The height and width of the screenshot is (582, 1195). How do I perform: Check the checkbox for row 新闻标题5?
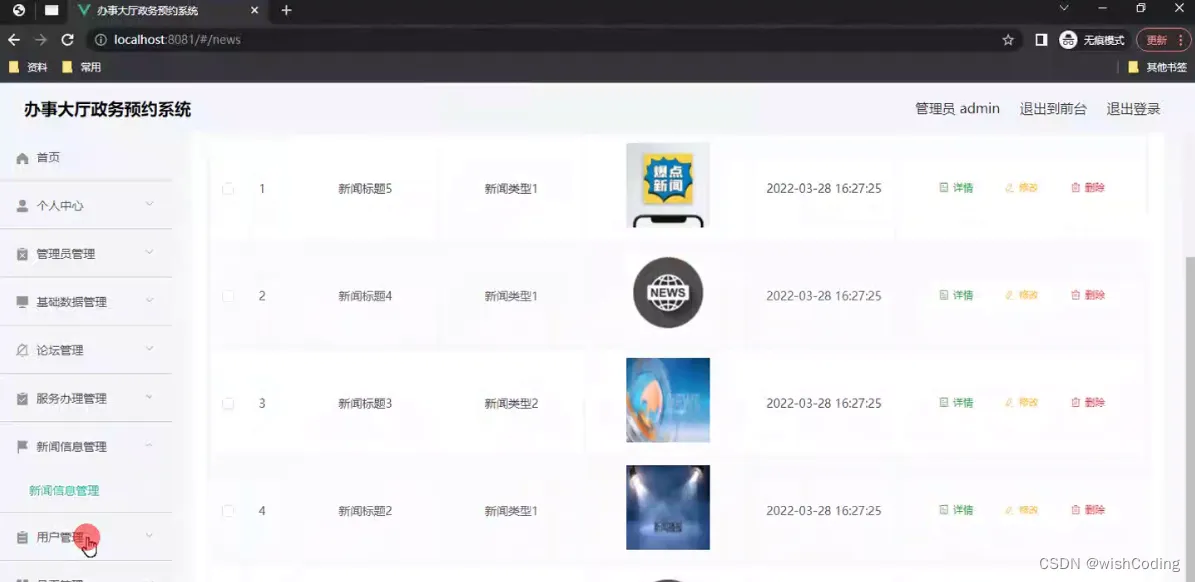(228, 188)
